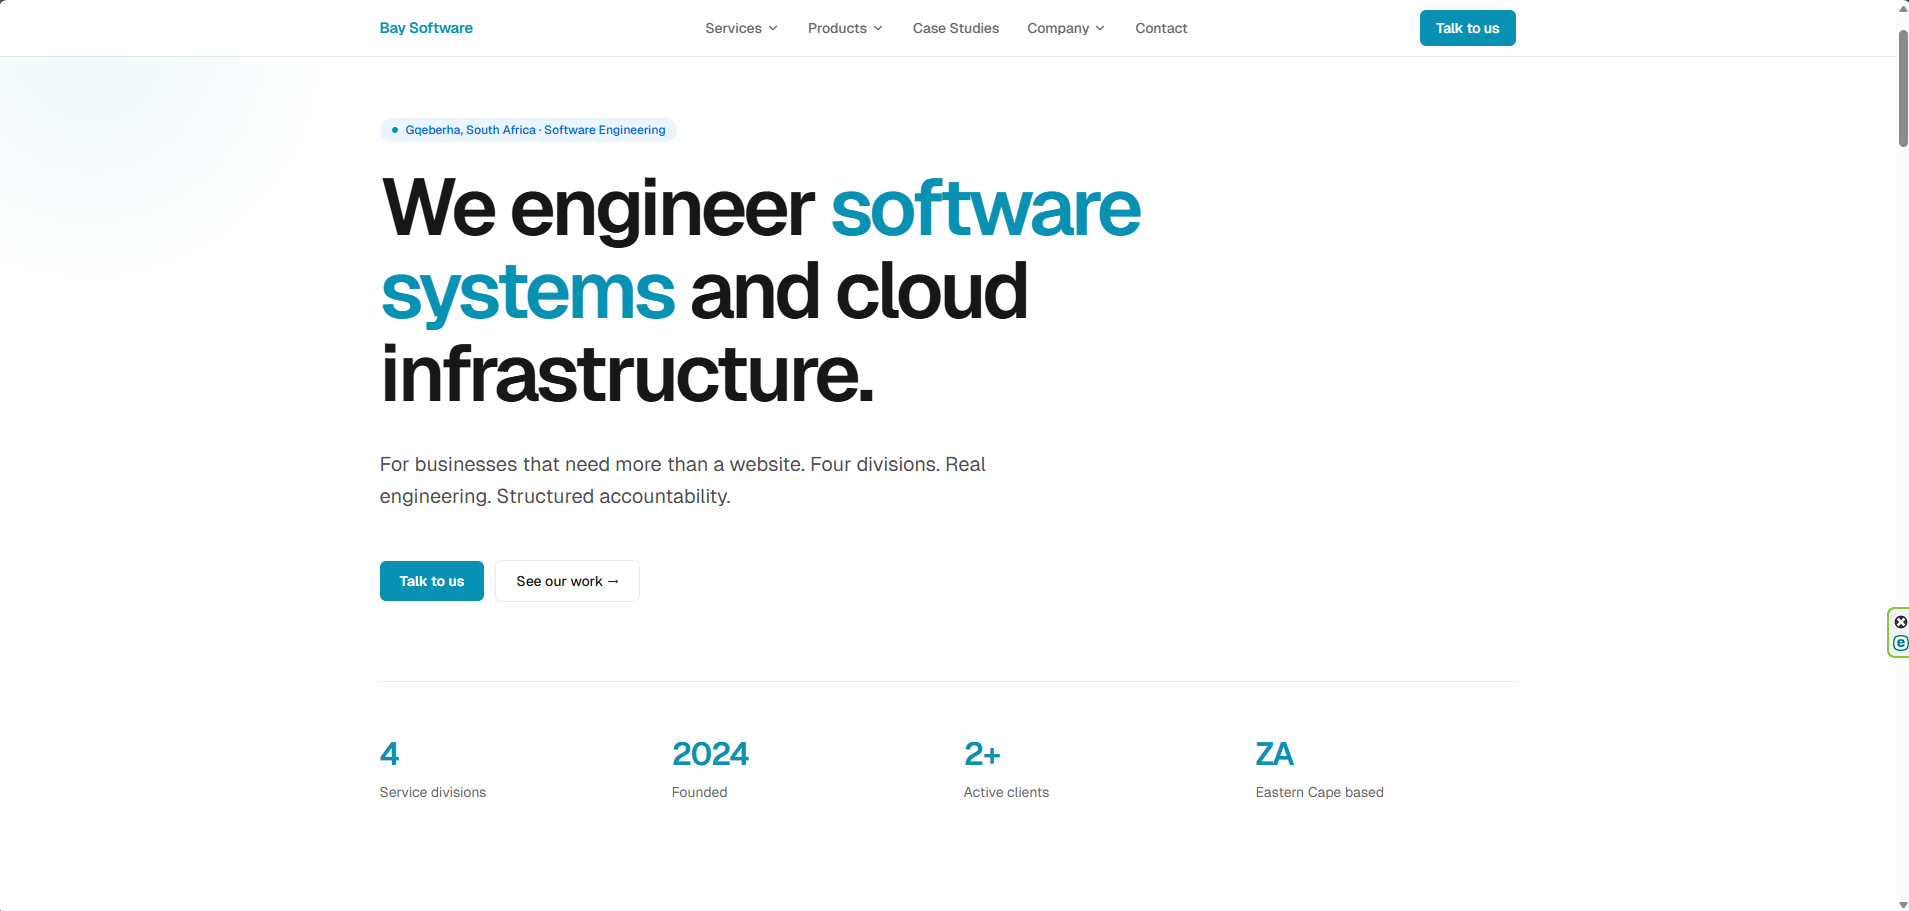Click the 'infrastructure.' headline word

coord(628,374)
